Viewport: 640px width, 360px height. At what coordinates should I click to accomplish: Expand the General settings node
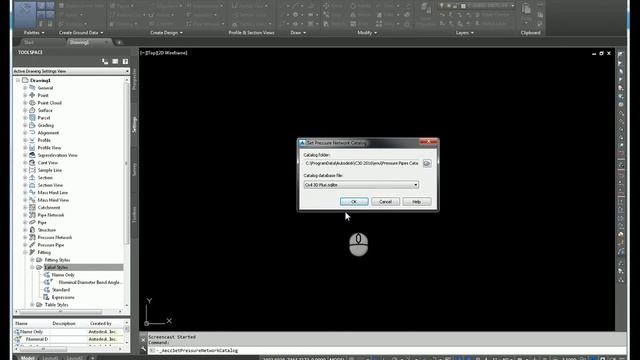(x=25, y=88)
